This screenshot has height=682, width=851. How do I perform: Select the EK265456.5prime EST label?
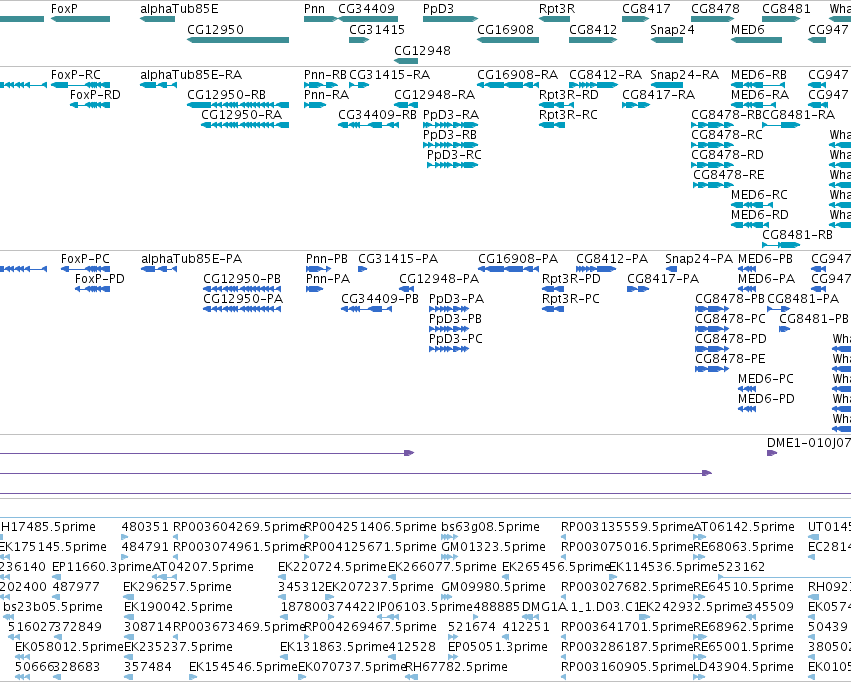(556, 566)
